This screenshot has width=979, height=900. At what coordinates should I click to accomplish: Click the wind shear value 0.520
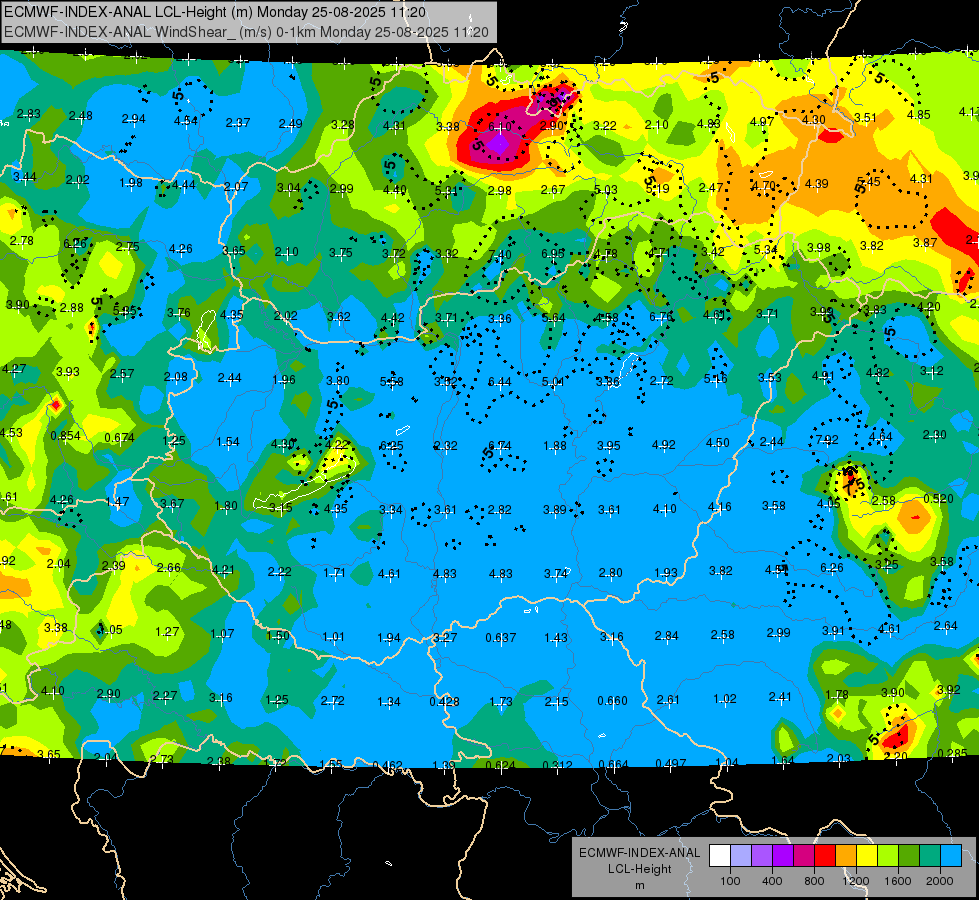(938, 498)
